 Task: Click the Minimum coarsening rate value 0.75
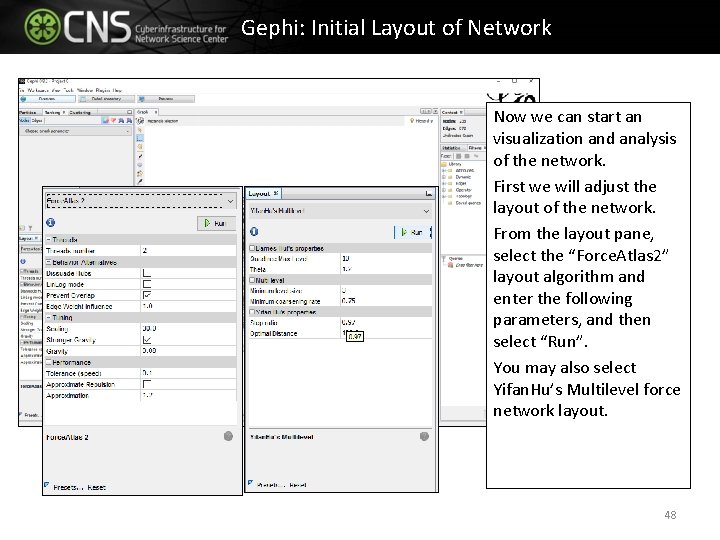[386, 301]
